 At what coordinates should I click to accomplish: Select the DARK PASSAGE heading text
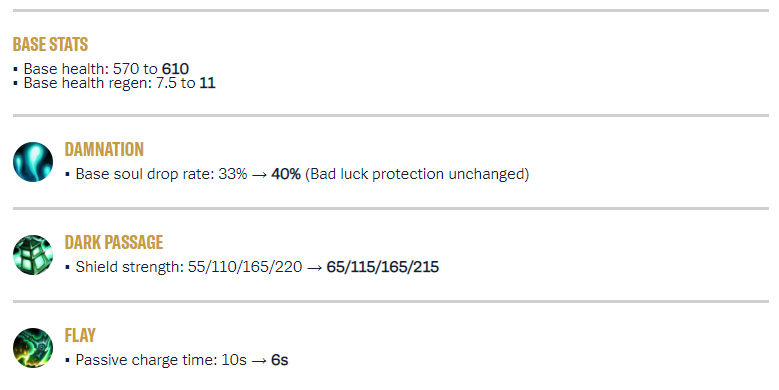tap(114, 242)
